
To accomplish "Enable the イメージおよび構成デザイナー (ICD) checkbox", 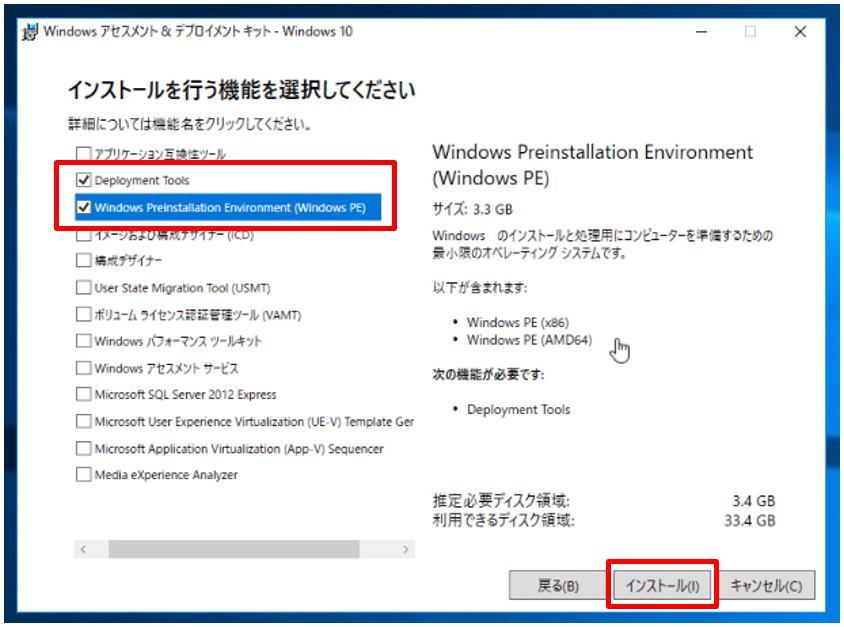I will 83,235.
